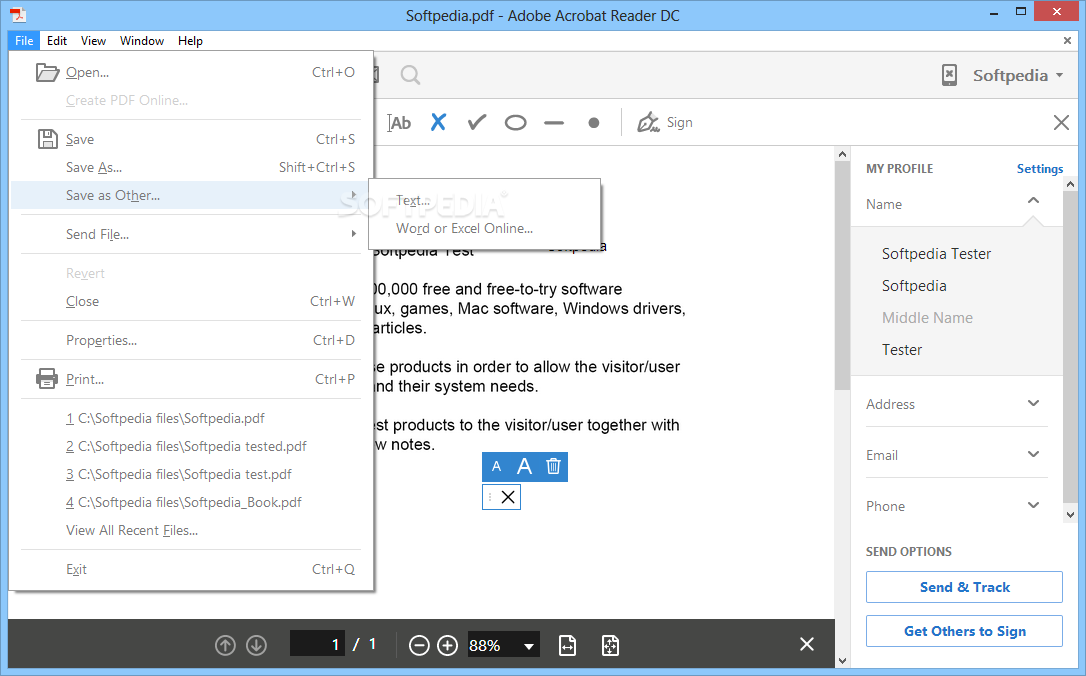Open Properties... from File menu
The image size is (1086, 676).
point(192,340)
